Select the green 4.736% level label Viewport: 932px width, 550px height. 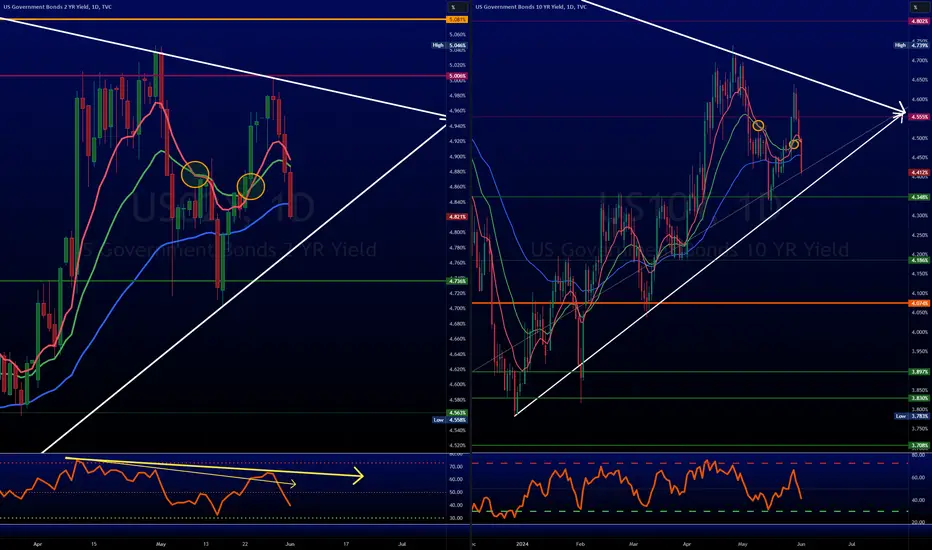(457, 281)
